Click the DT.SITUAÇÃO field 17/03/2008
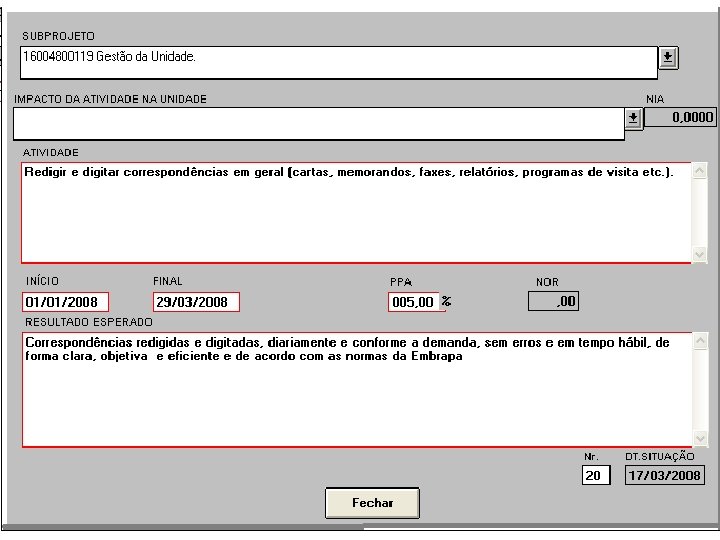This screenshot has width=720, height=540. click(664, 475)
